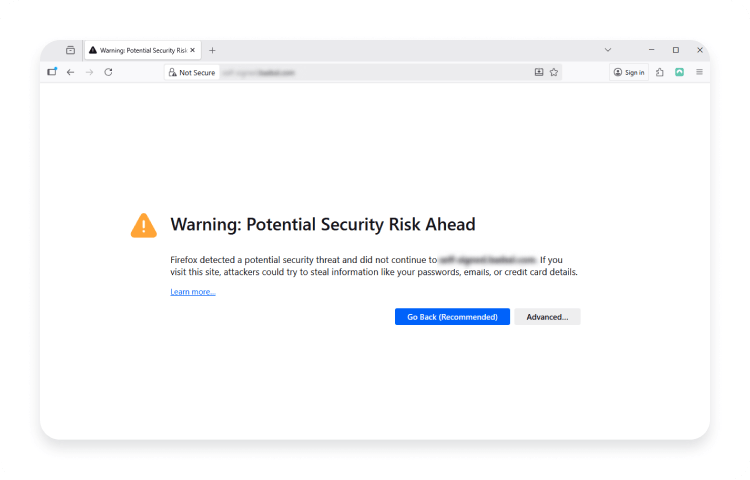Click the Firefox View icon

[x=70, y=50]
